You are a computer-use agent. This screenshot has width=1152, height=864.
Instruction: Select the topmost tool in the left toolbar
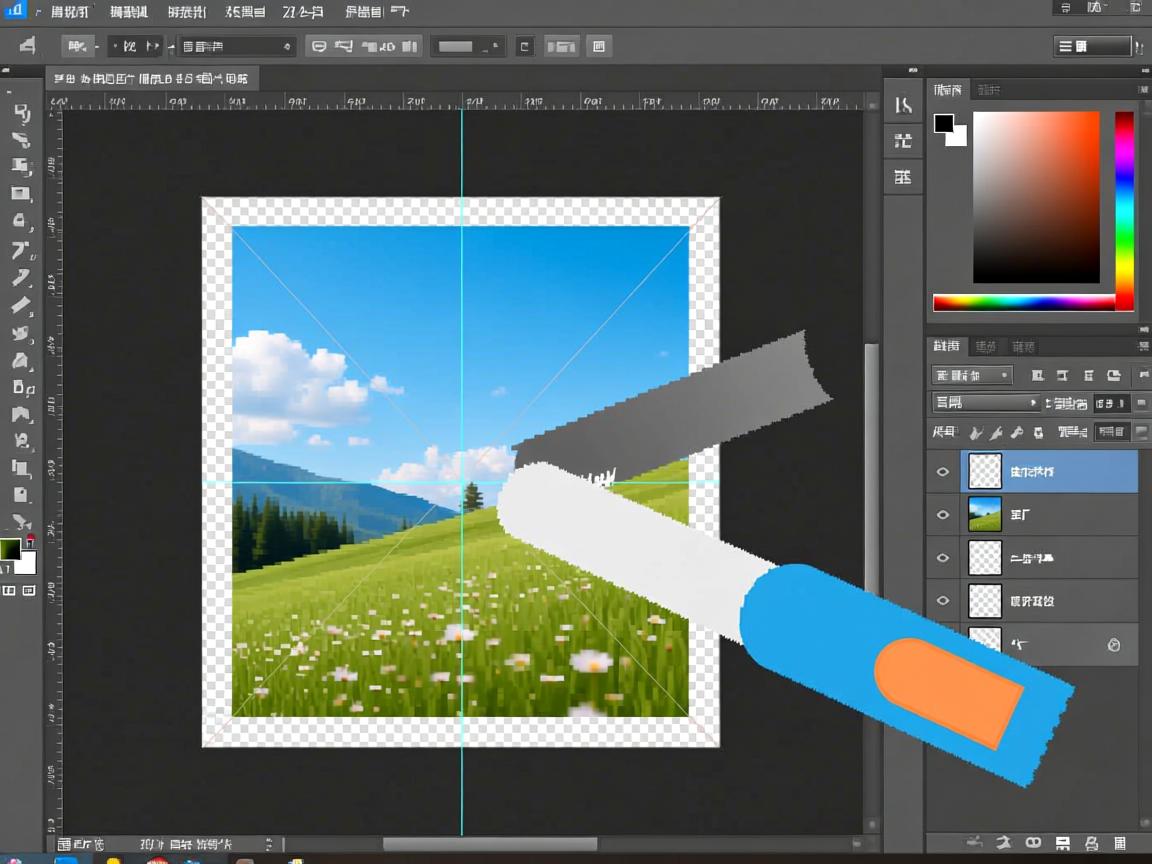[21, 111]
